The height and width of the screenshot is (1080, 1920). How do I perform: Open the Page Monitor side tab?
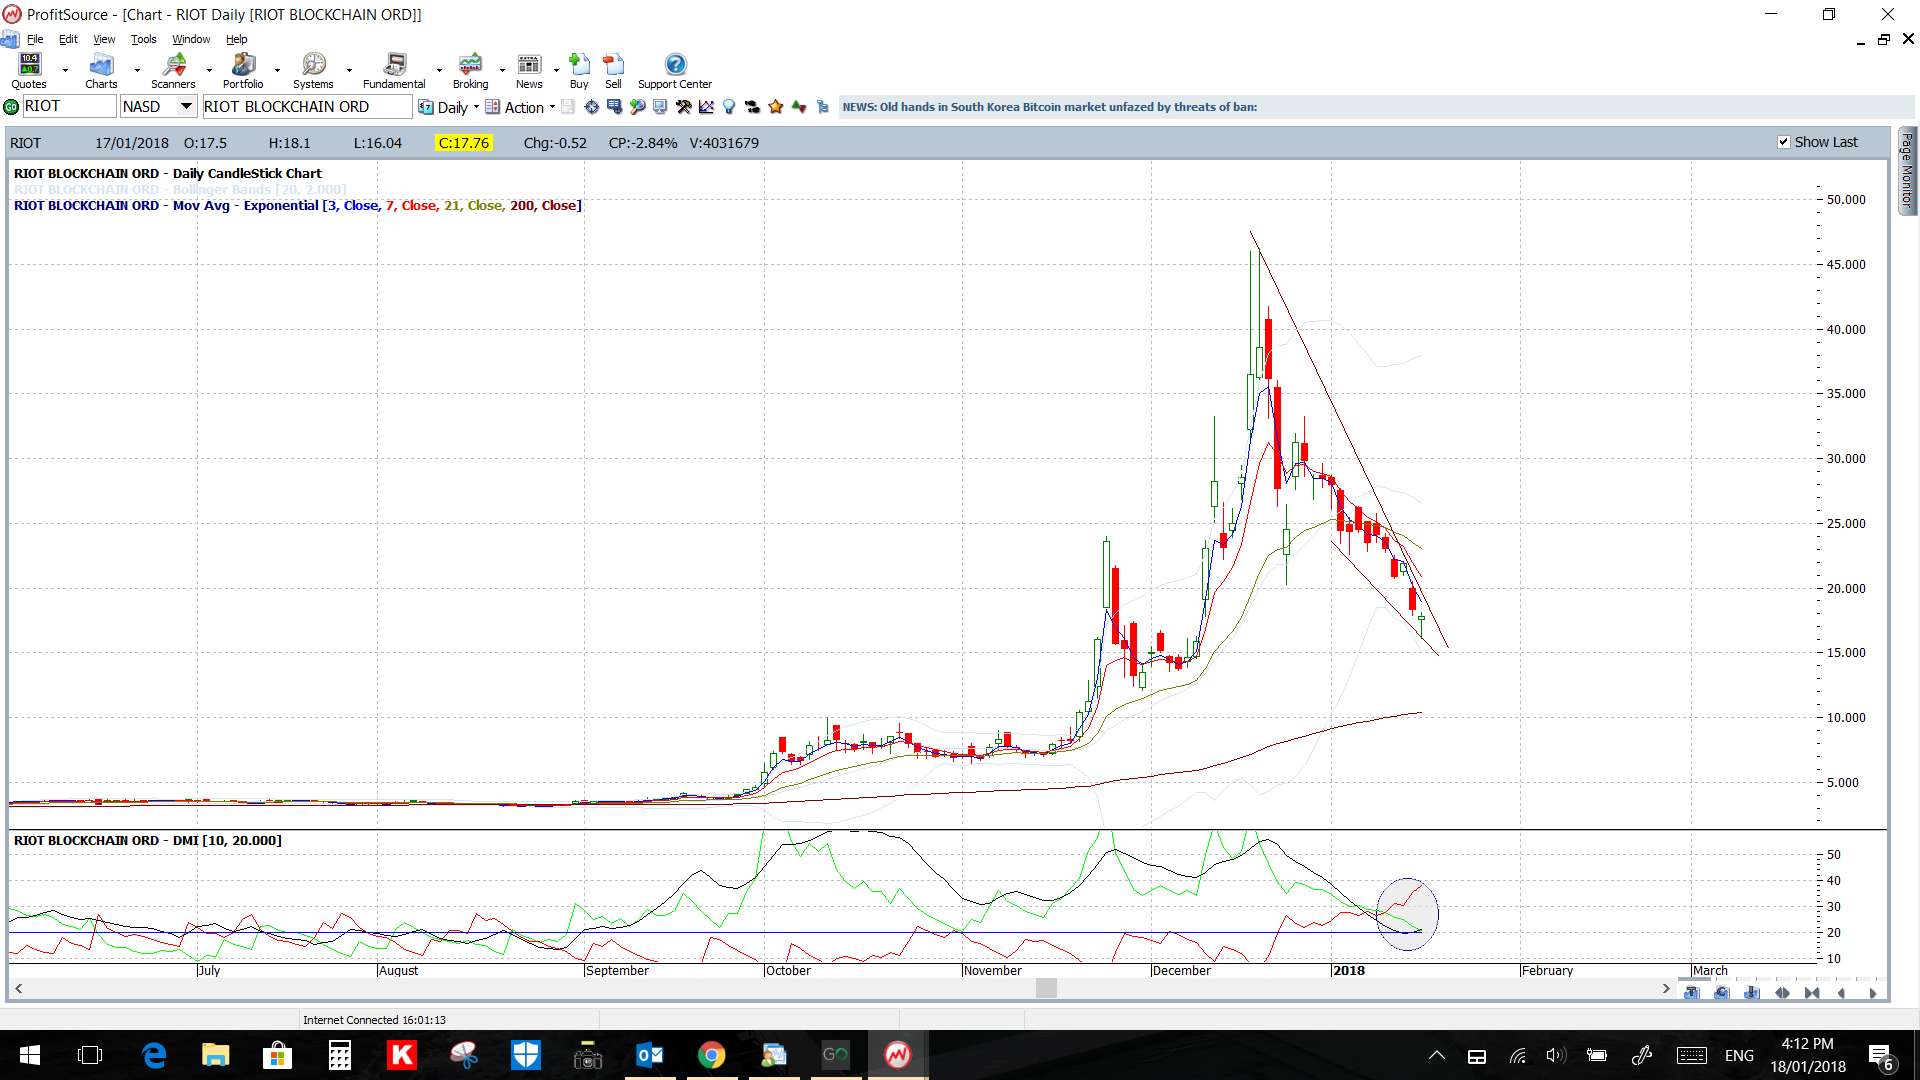click(x=1907, y=170)
